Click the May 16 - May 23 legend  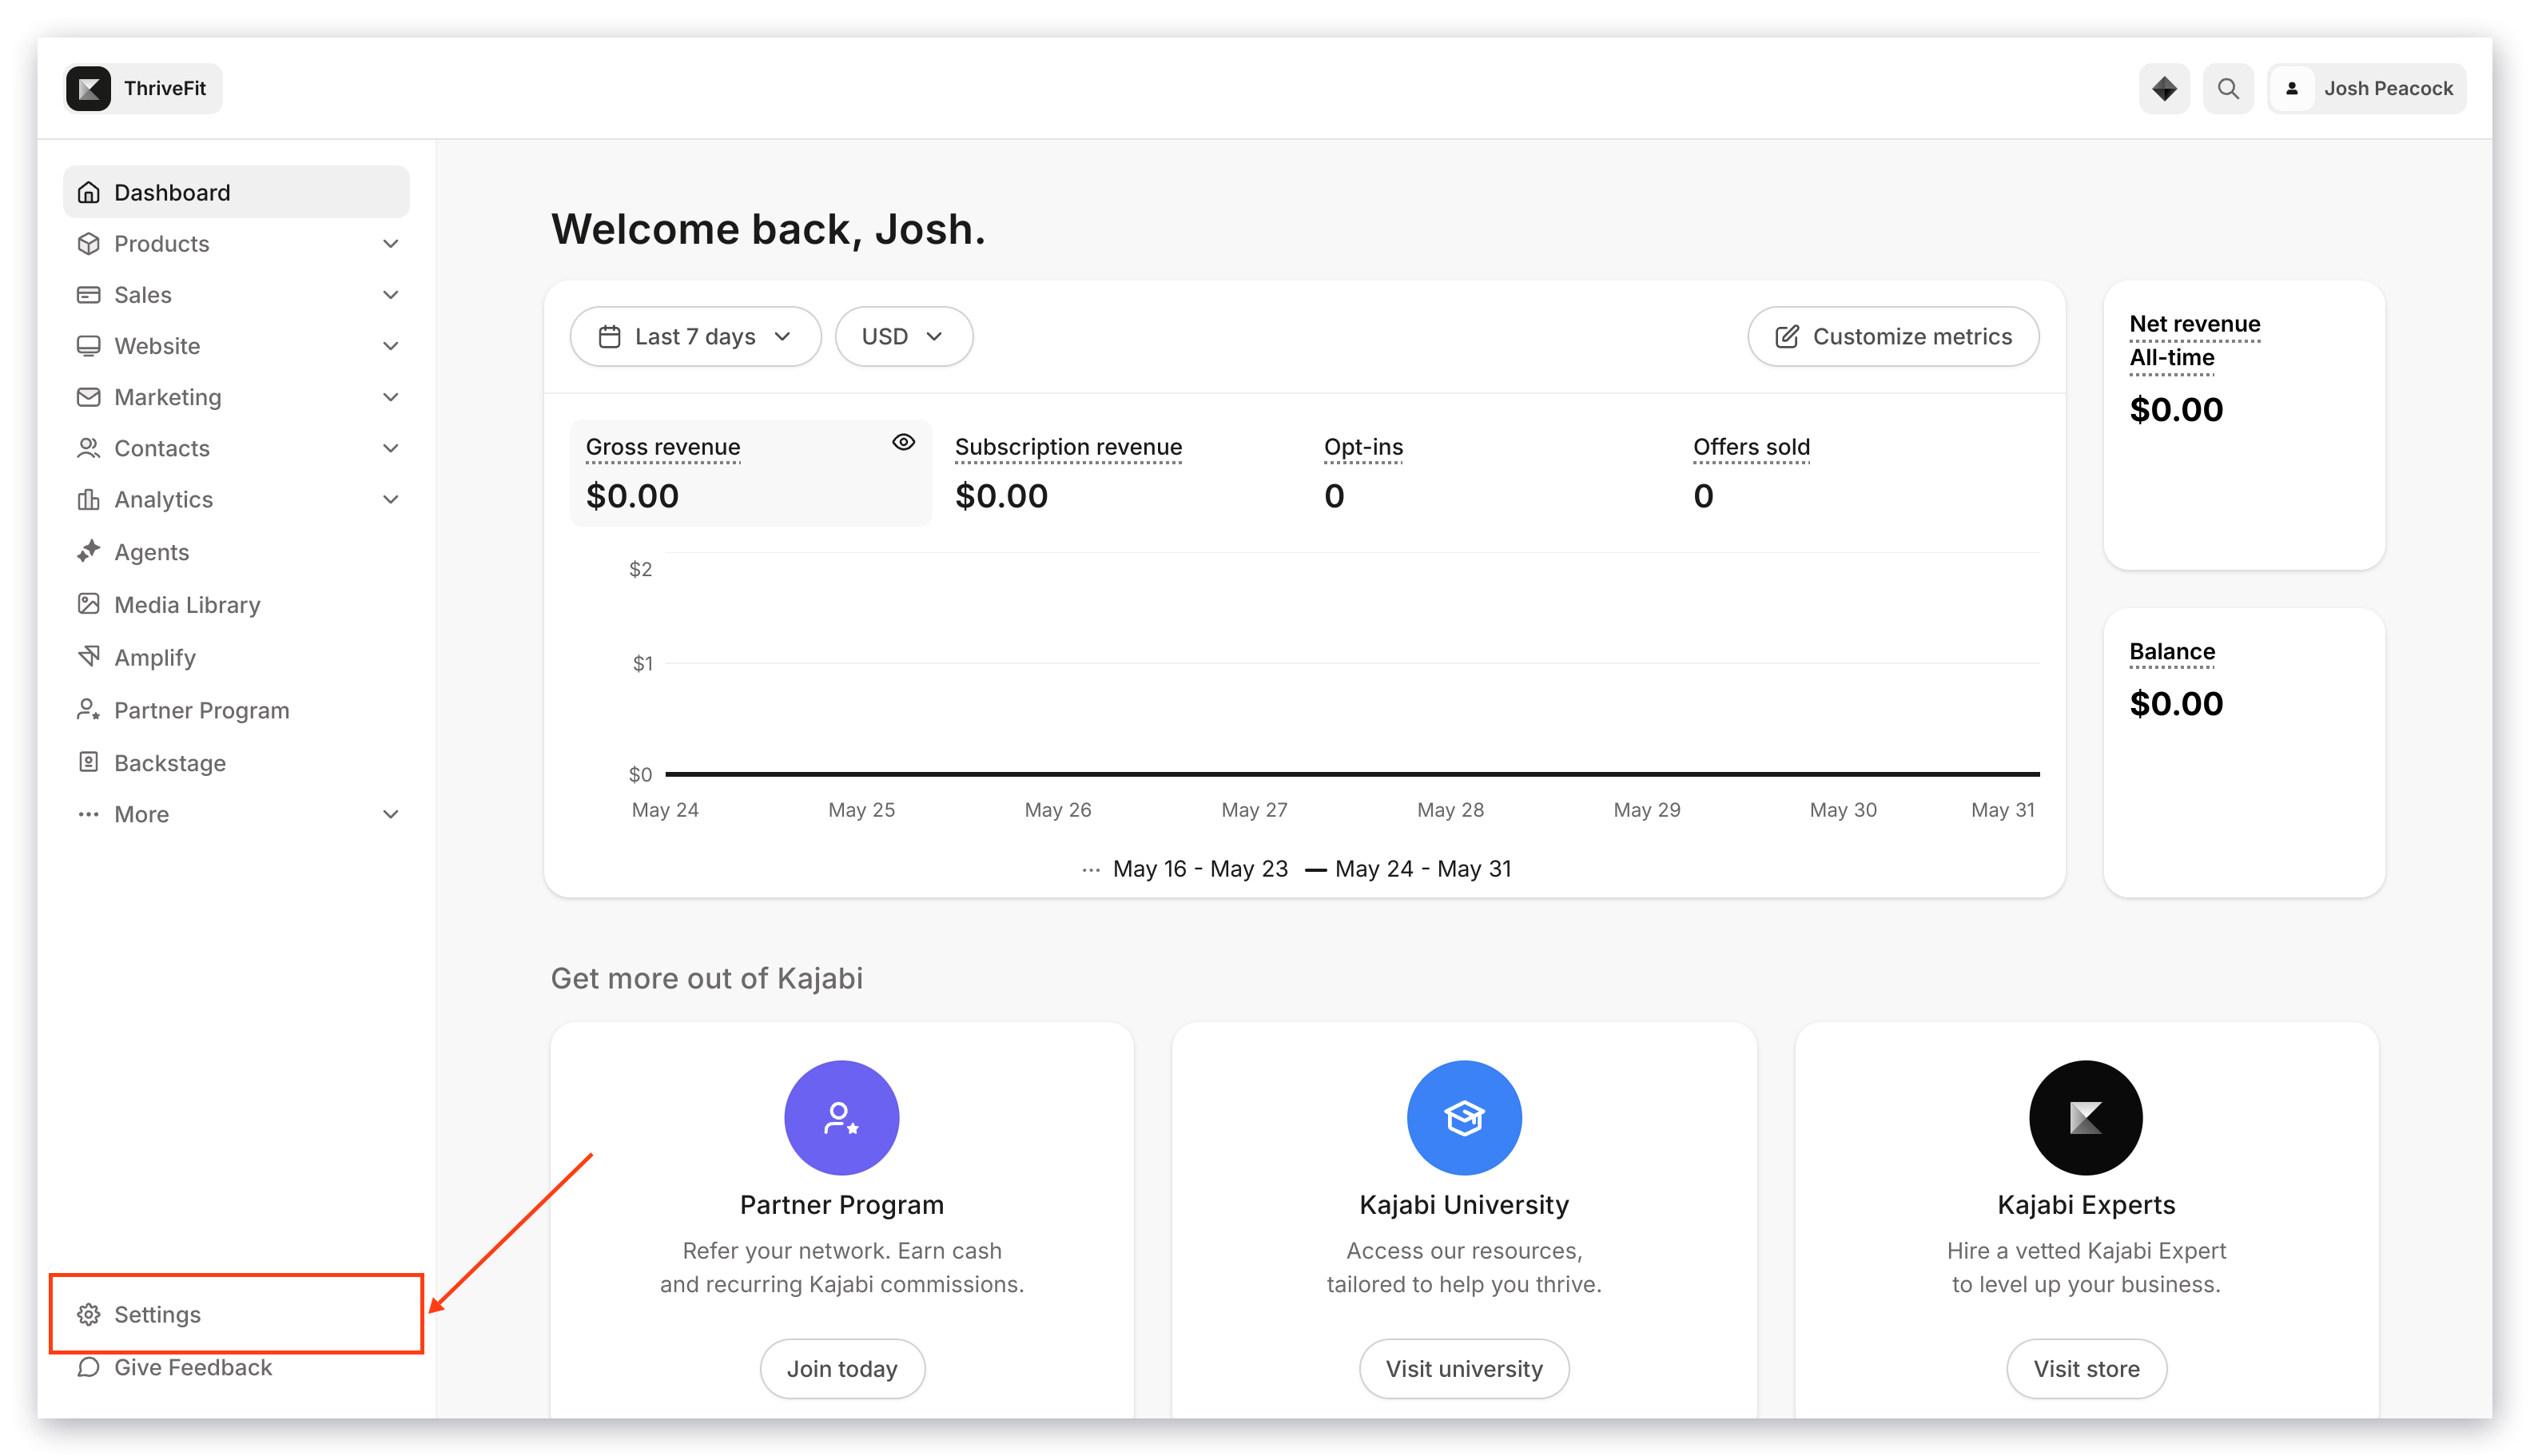pyautogui.click(x=1184, y=868)
